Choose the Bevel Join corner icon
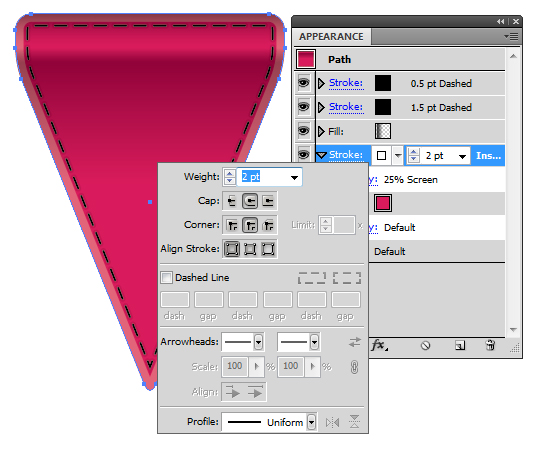Image resolution: width=539 pixels, height=450 pixels. pos(268,225)
